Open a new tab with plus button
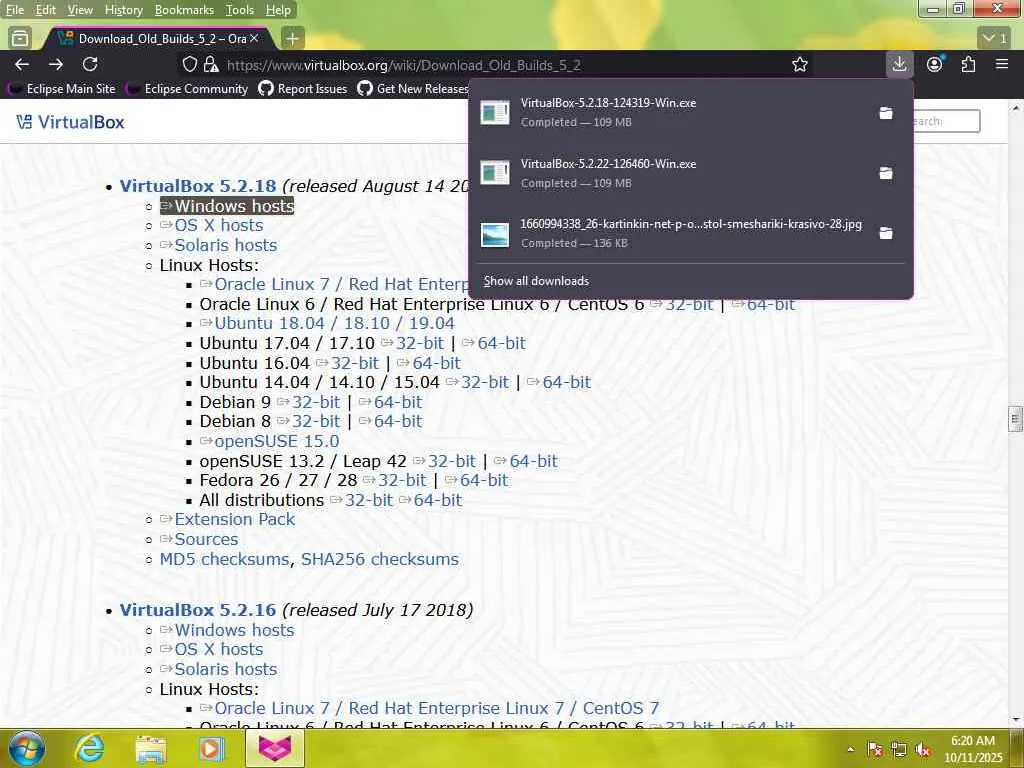The image size is (1024, 768). (292, 39)
